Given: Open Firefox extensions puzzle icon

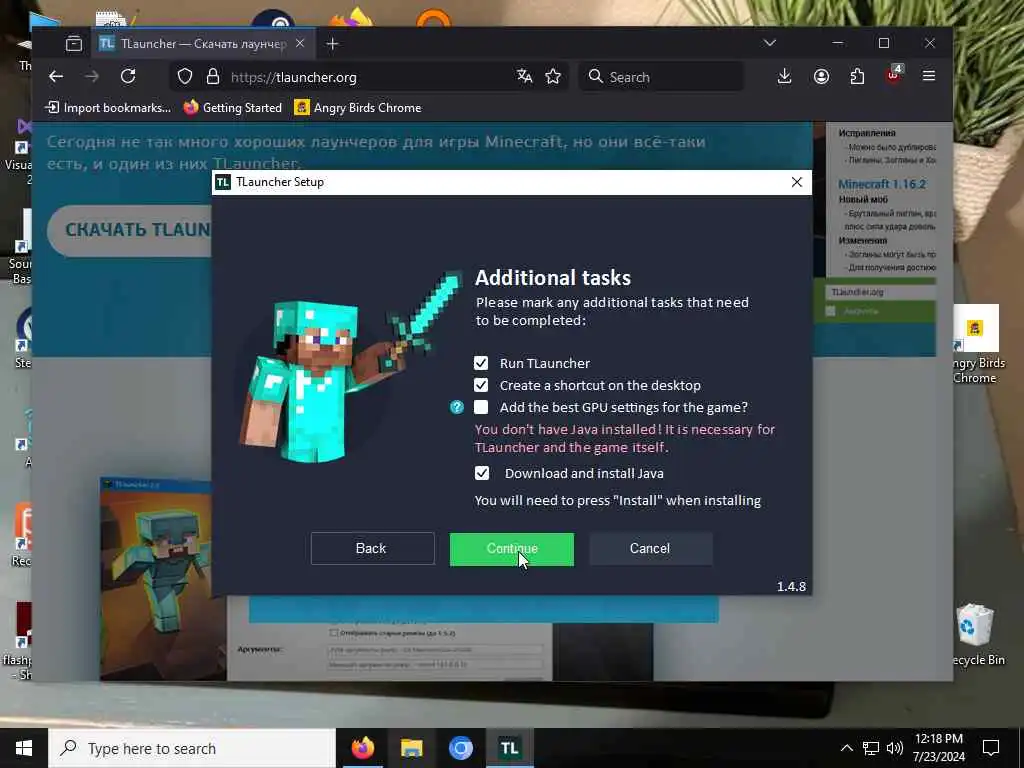Looking at the screenshot, I should (857, 76).
